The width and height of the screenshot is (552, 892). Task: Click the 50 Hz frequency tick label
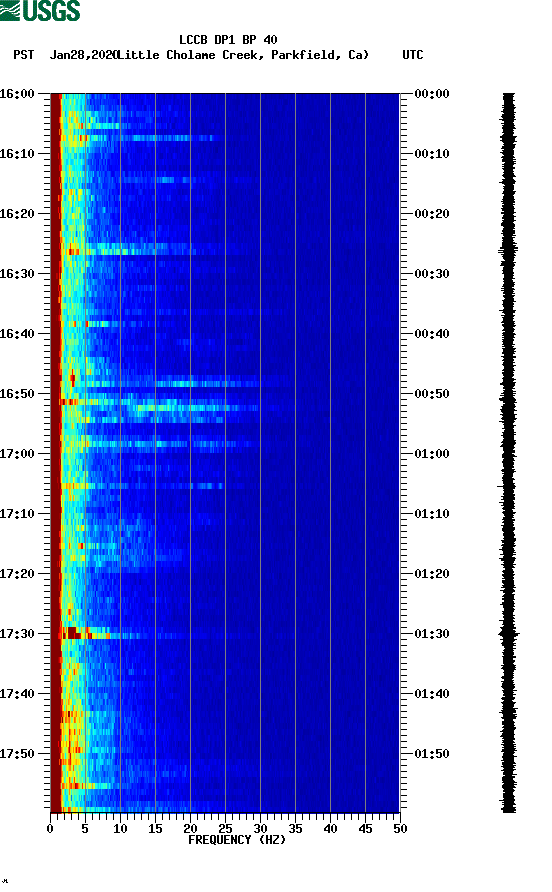[x=400, y=828]
